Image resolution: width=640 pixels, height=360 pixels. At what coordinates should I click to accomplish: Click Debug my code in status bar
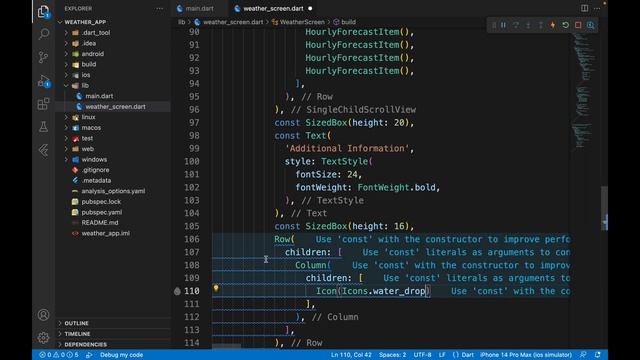pyautogui.click(x=122, y=355)
